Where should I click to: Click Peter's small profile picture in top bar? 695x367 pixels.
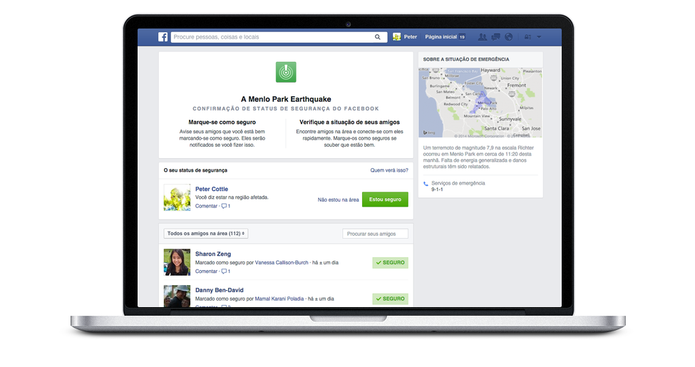point(397,37)
